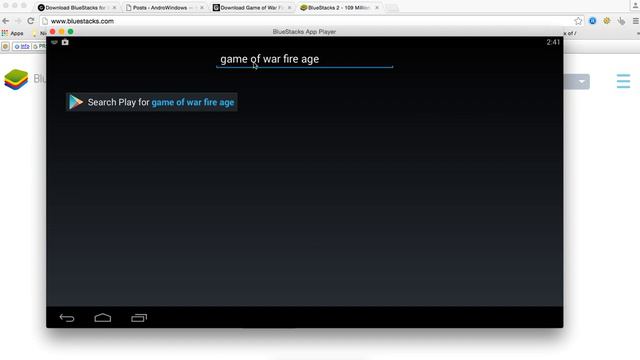This screenshot has width=640, height=360.
Task: Click the blue round Chrome extension icon
Action: click(x=592, y=21)
